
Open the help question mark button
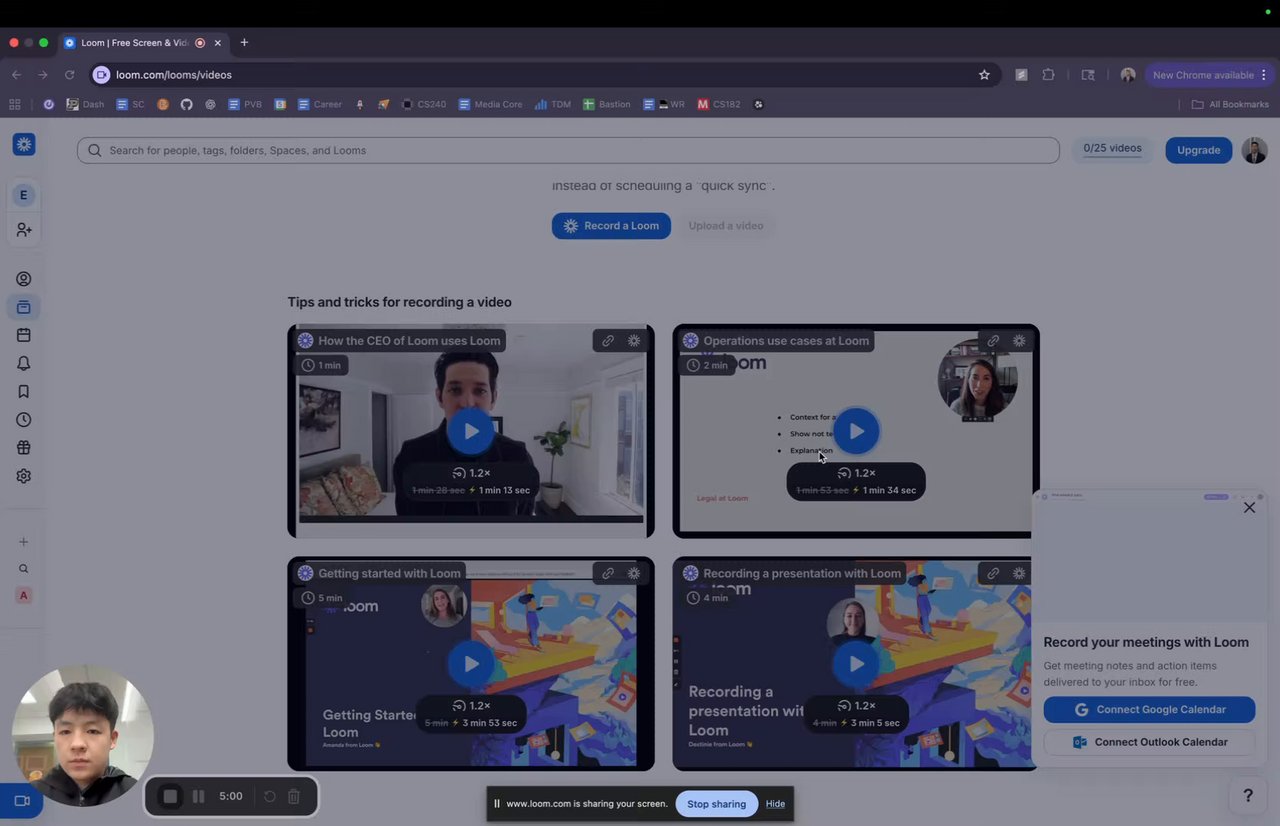click(x=1248, y=796)
